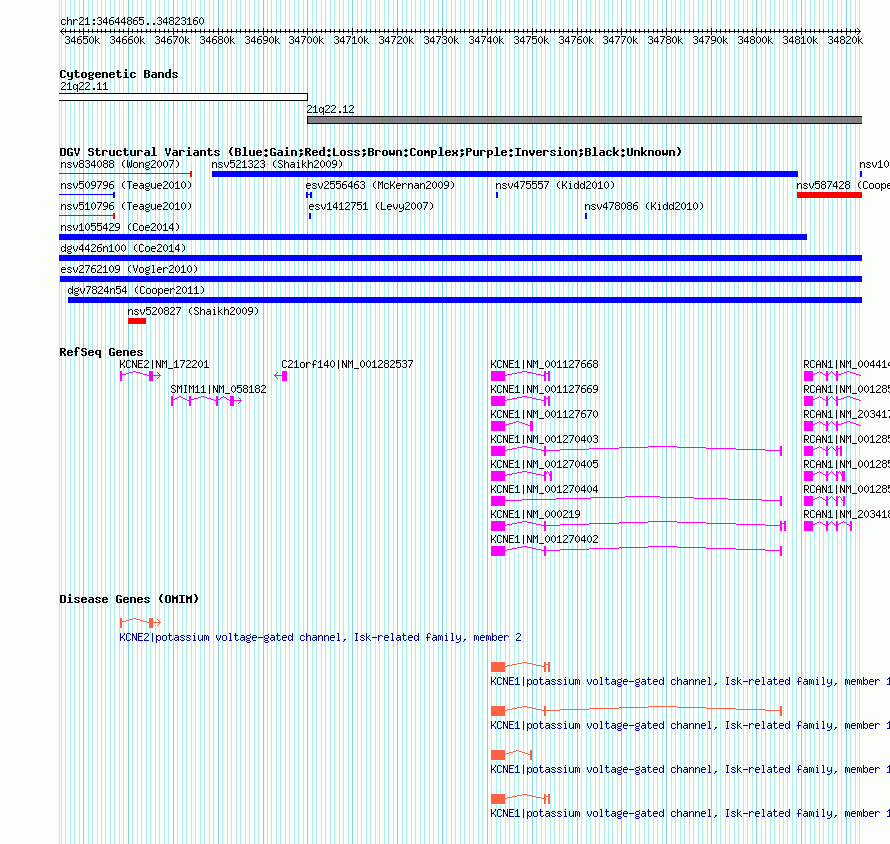Screen dimensions: 890x844
Task: Click the RCAN1 NM_004414 gene glyph
Action: tap(833, 376)
